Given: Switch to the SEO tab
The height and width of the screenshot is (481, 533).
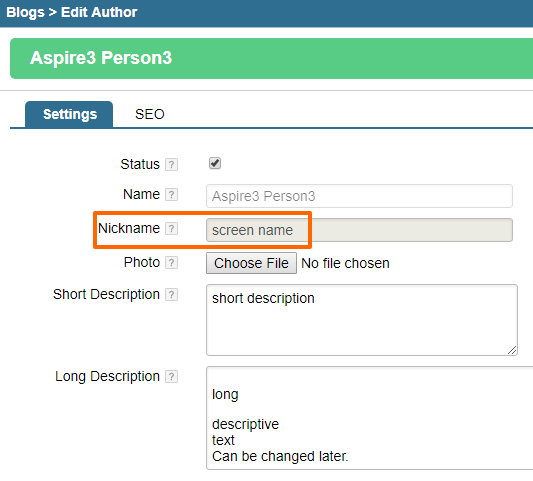Looking at the screenshot, I should pos(150,114).
